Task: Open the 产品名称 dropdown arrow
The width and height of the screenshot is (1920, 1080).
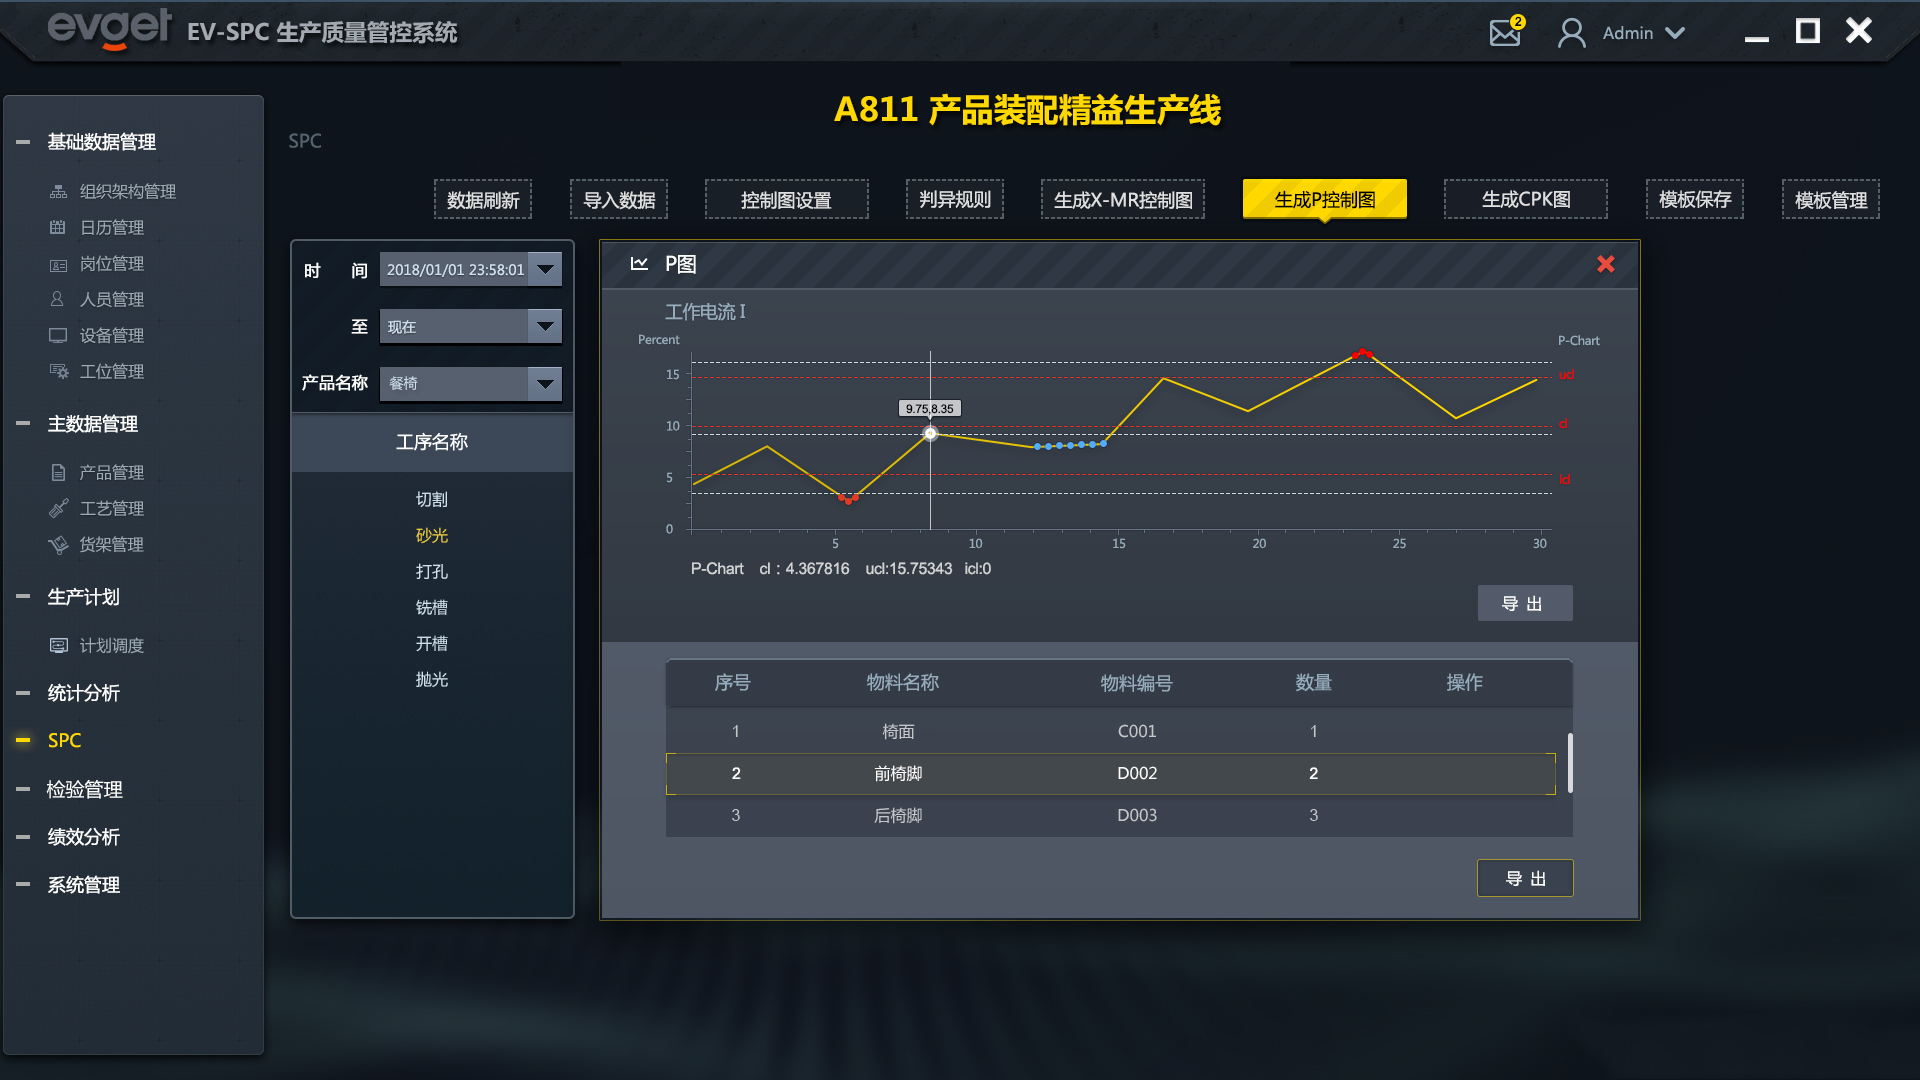Action: coord(545,383)
